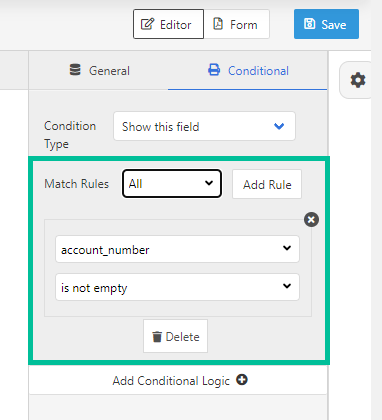Select the Conditional tab
The height and width of the screenshot is (420, 382).
click(x=248, y=71)
